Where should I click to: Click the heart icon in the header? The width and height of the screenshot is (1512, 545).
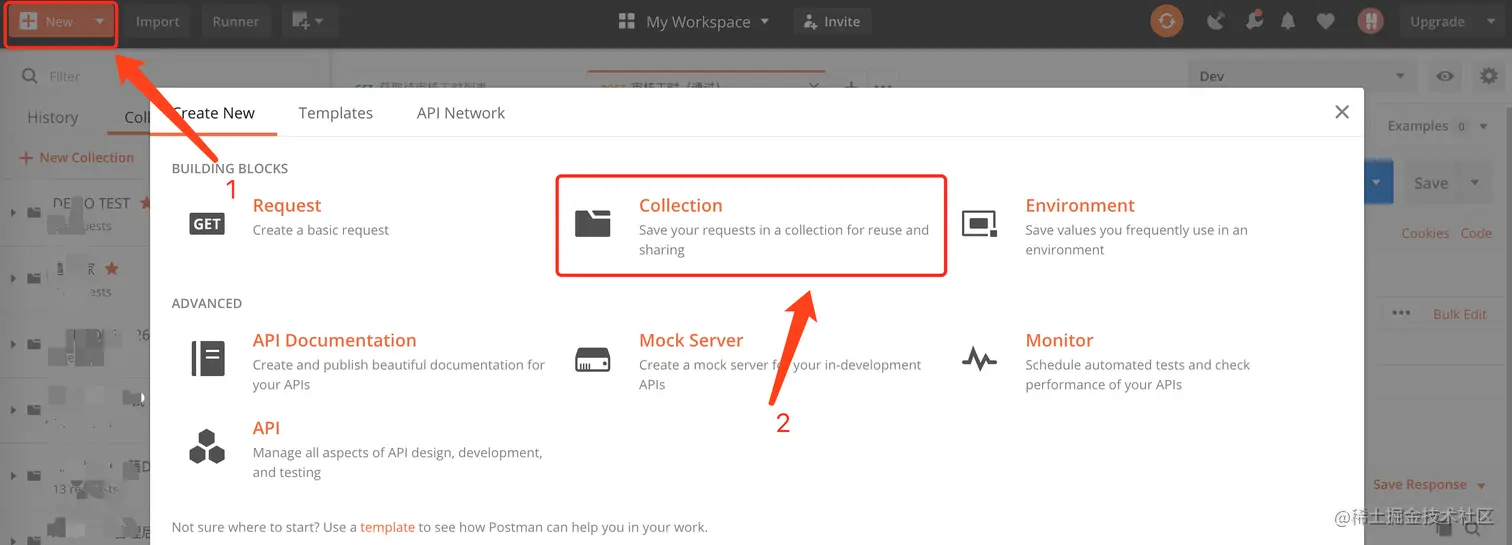coord(1325,21)
